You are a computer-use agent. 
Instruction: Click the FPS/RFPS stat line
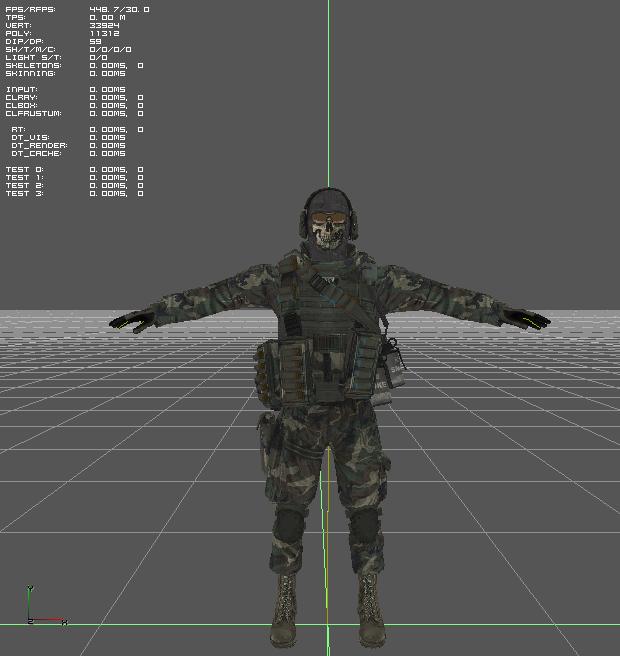coord(77,9)
